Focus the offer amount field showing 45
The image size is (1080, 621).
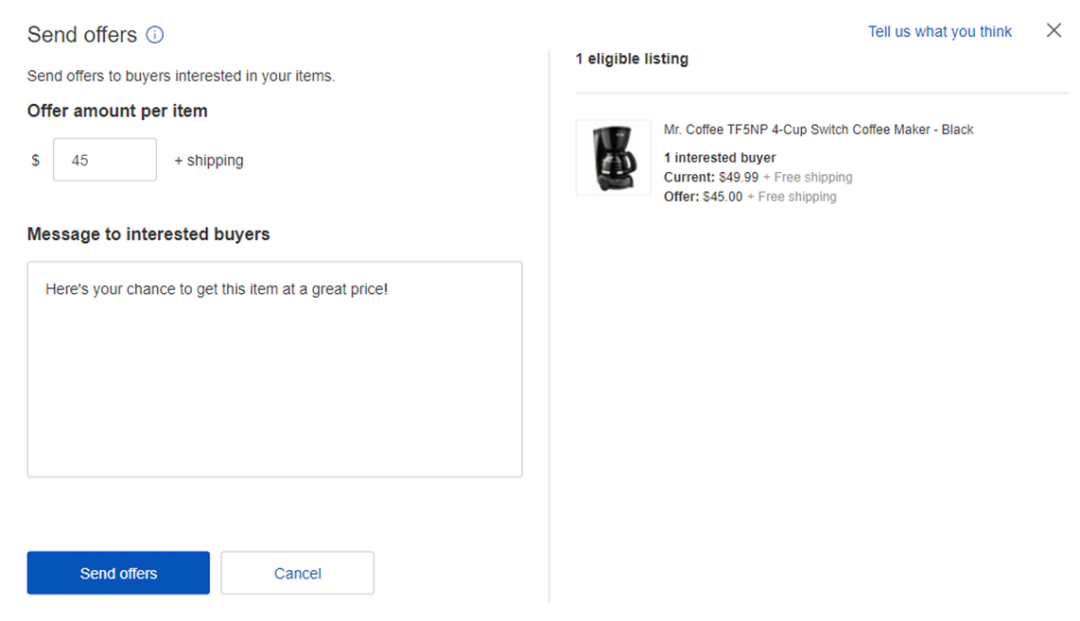pos(105,160)
